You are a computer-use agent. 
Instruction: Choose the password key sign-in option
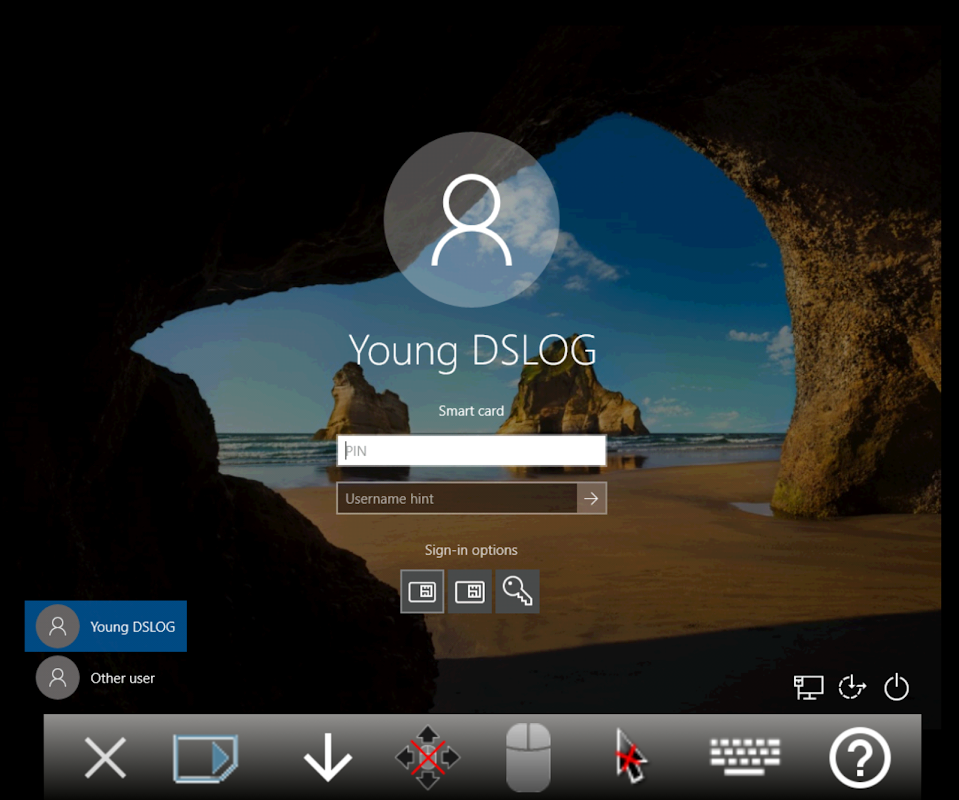click(x=517, y=591)
